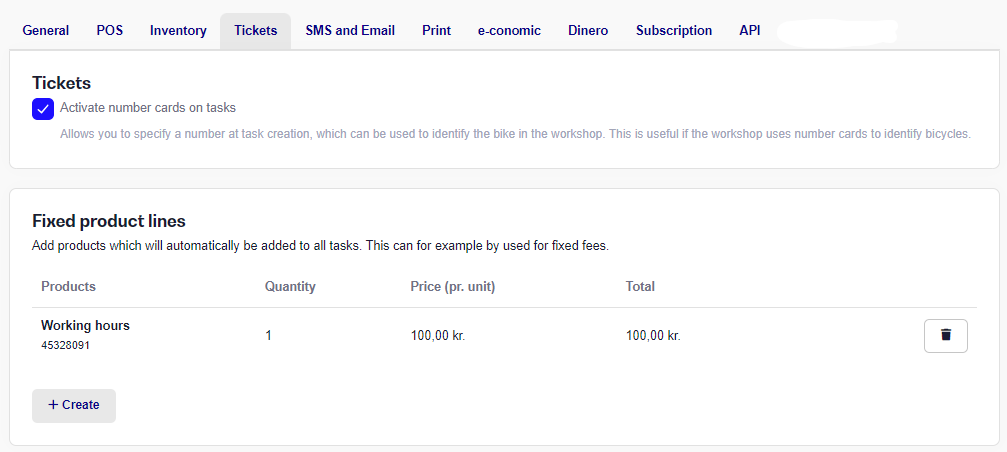Switch to the e-conomic tab
This screenshot has height=452, width=1007.
(x=509, y=30)
